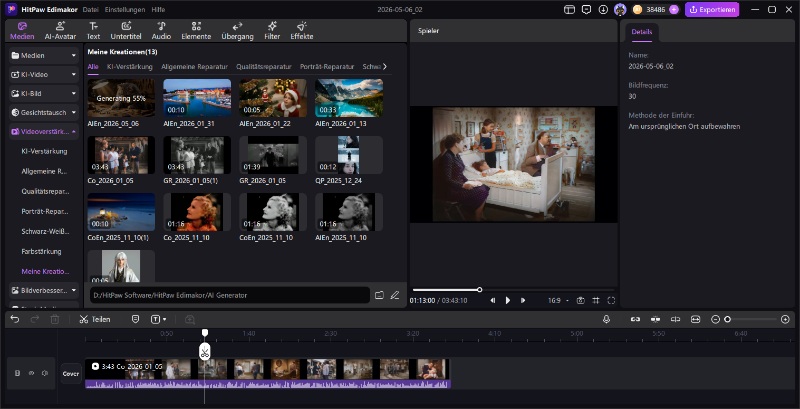
Task: Toggle track visibility eye on video track
Action: 31,373
